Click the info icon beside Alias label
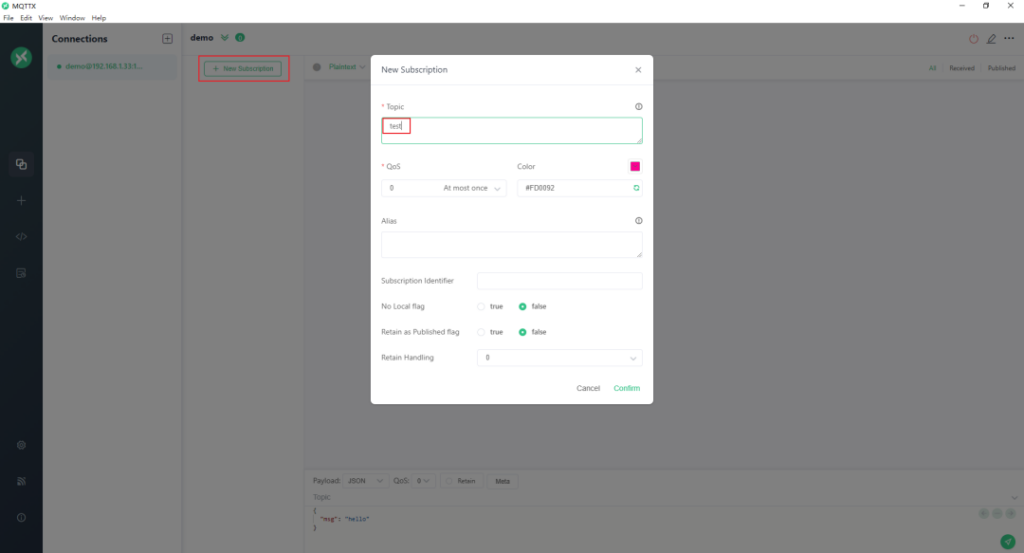This screenshot has width=1024, height=553. 639,221
